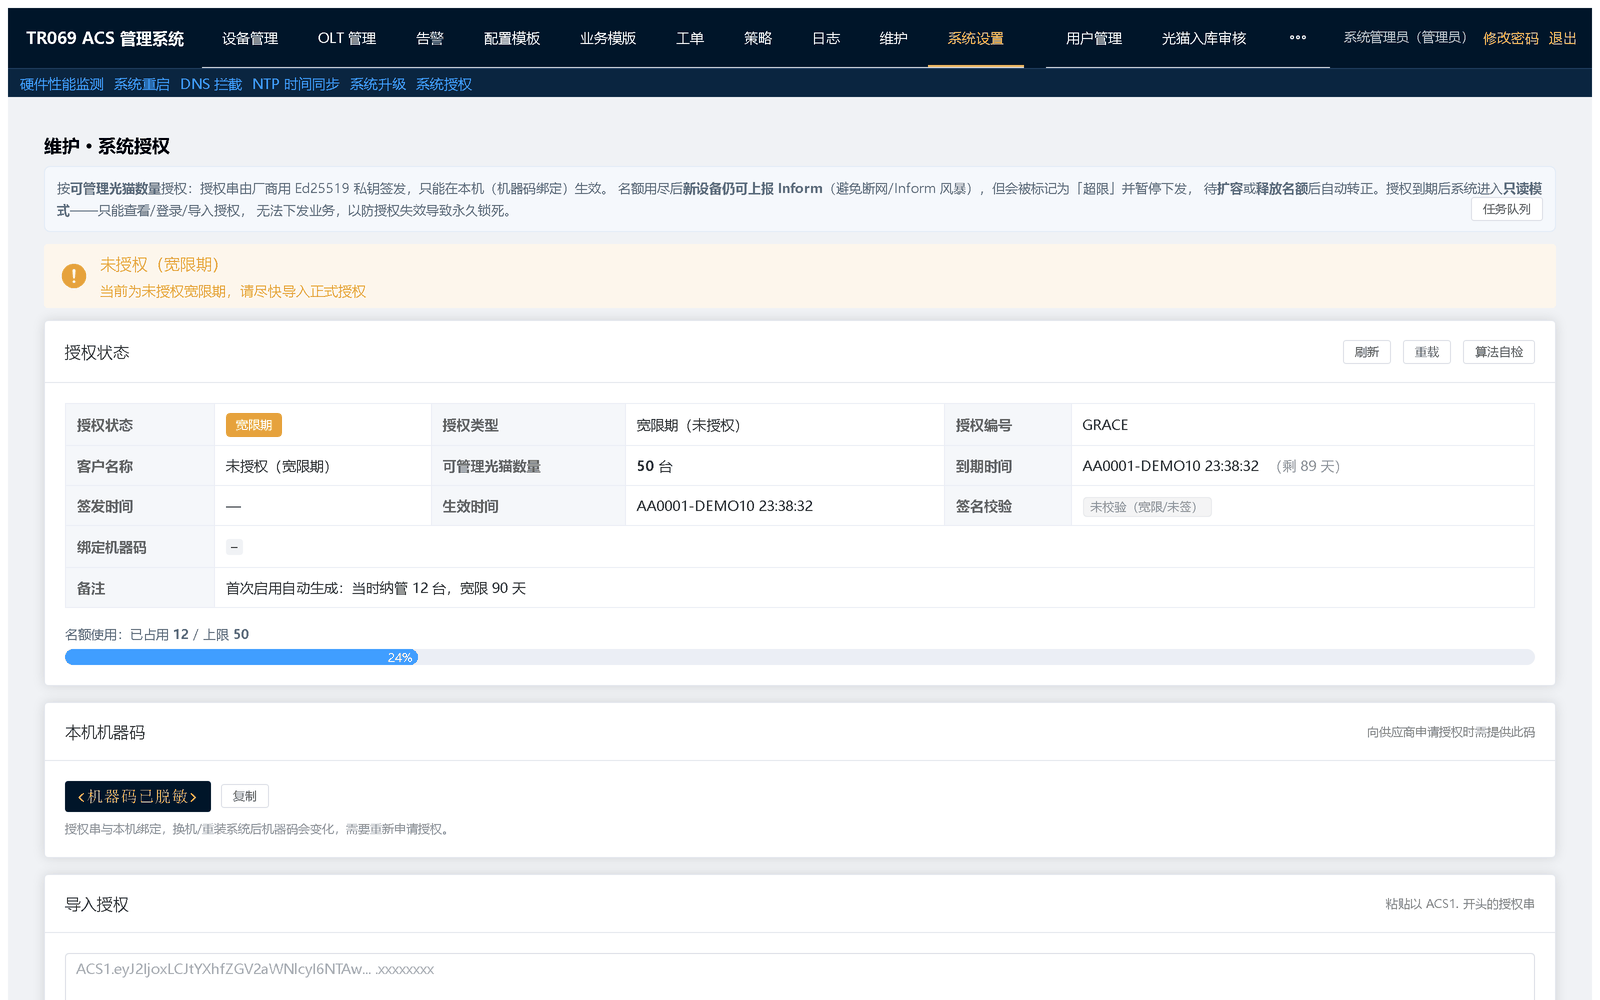This screenshot has height=1000, width=1600.
Task: Open 策略 menu
Action: click(758, 38)
